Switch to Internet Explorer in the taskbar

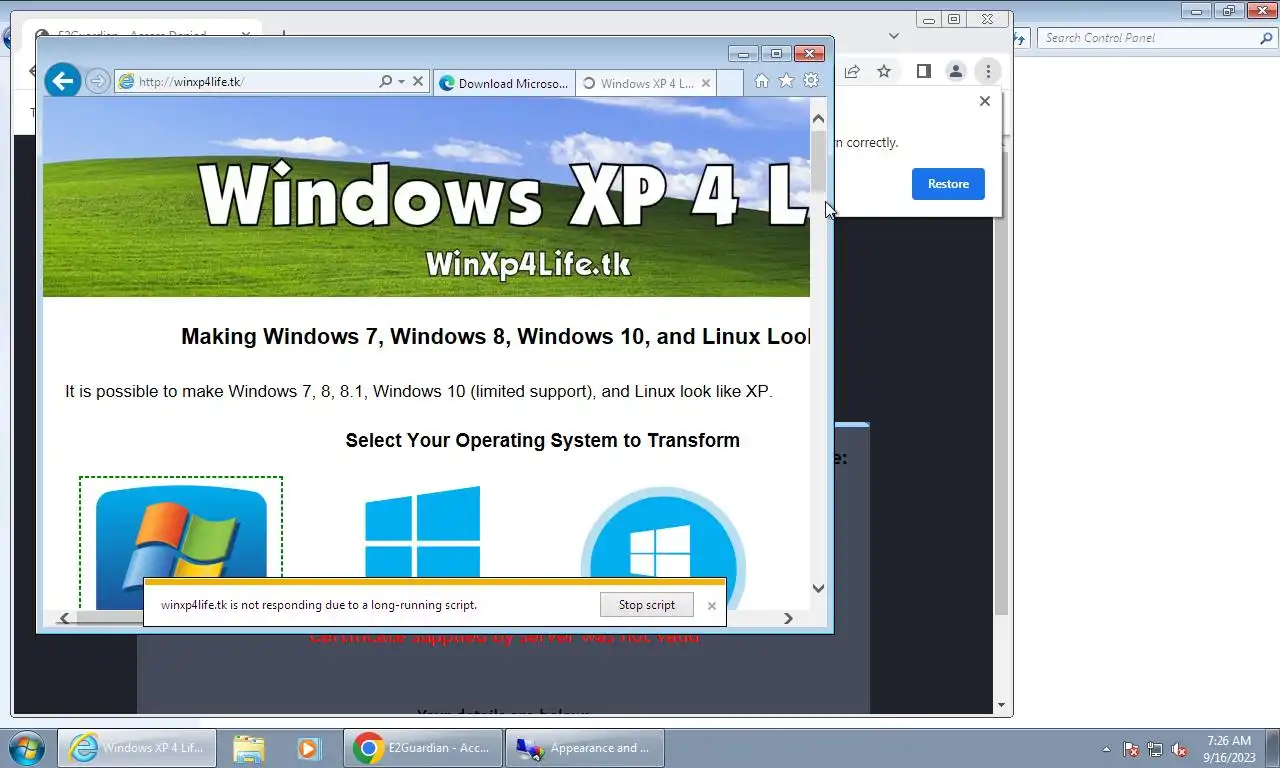137,748
